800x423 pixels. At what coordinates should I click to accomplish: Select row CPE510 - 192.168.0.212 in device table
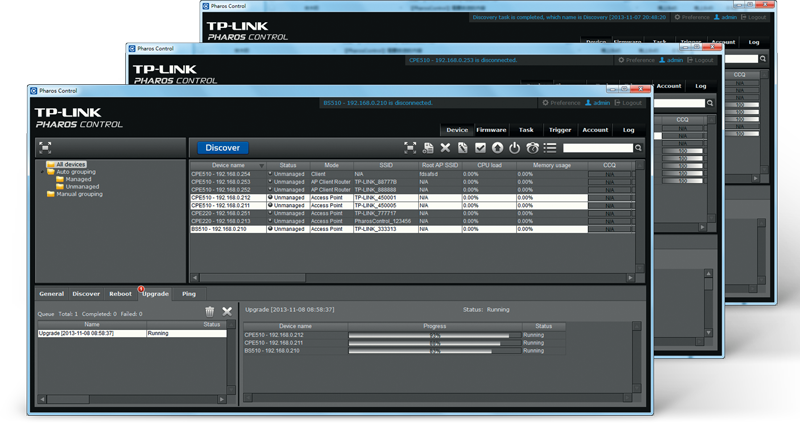pyautogui.click(x=412, y=197)
